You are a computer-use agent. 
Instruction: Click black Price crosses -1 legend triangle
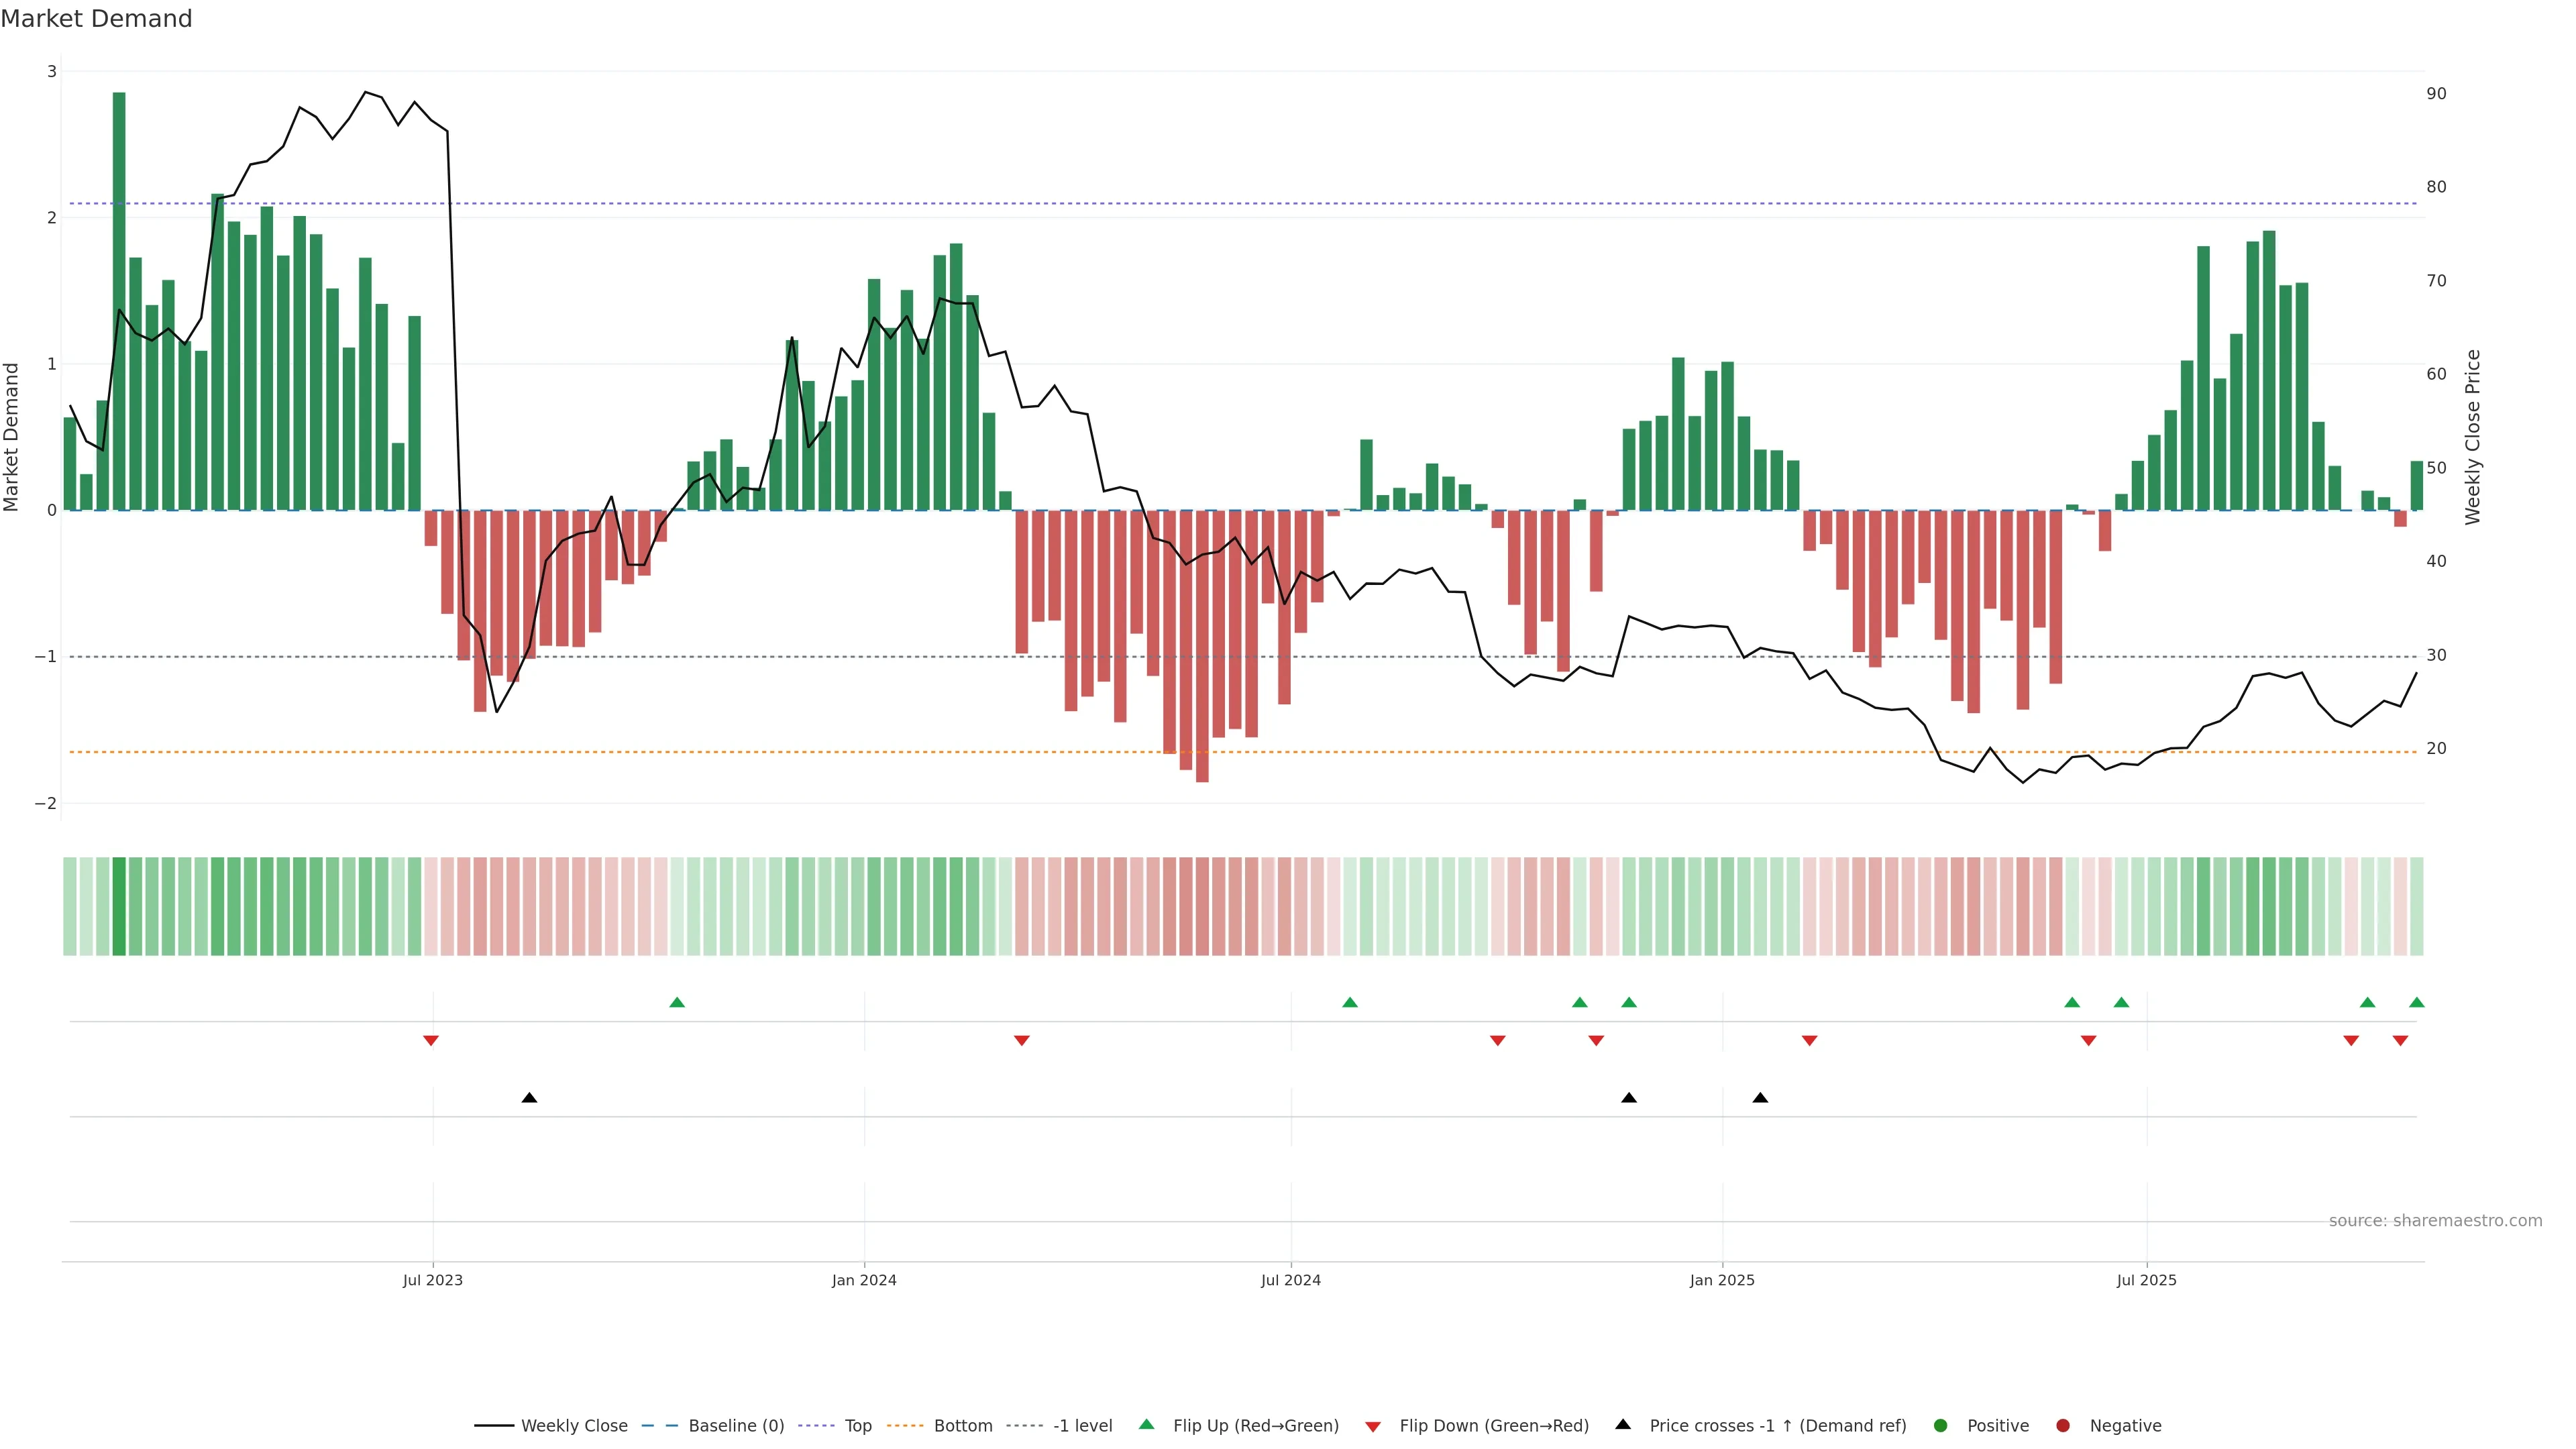[x=1623, y=1425]
